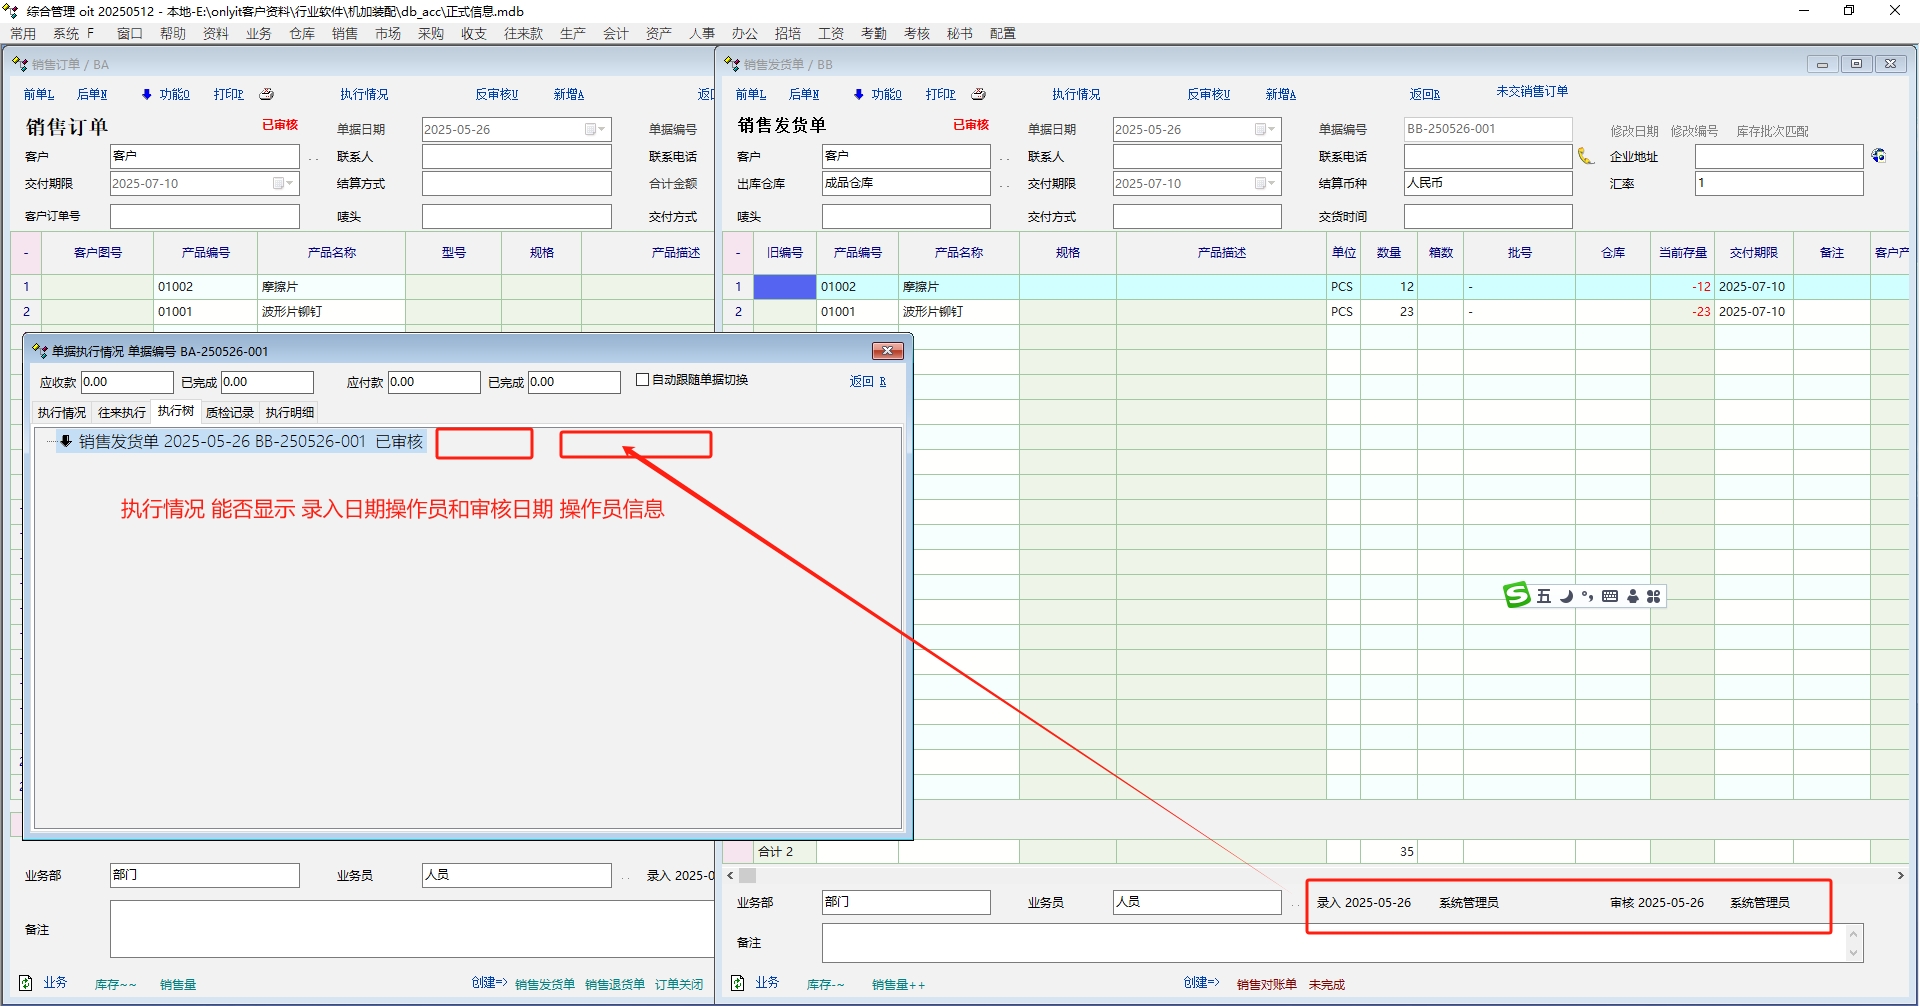
Task: Click the moon icon on the IME toolbar
Action: [x=1566, y=596]
